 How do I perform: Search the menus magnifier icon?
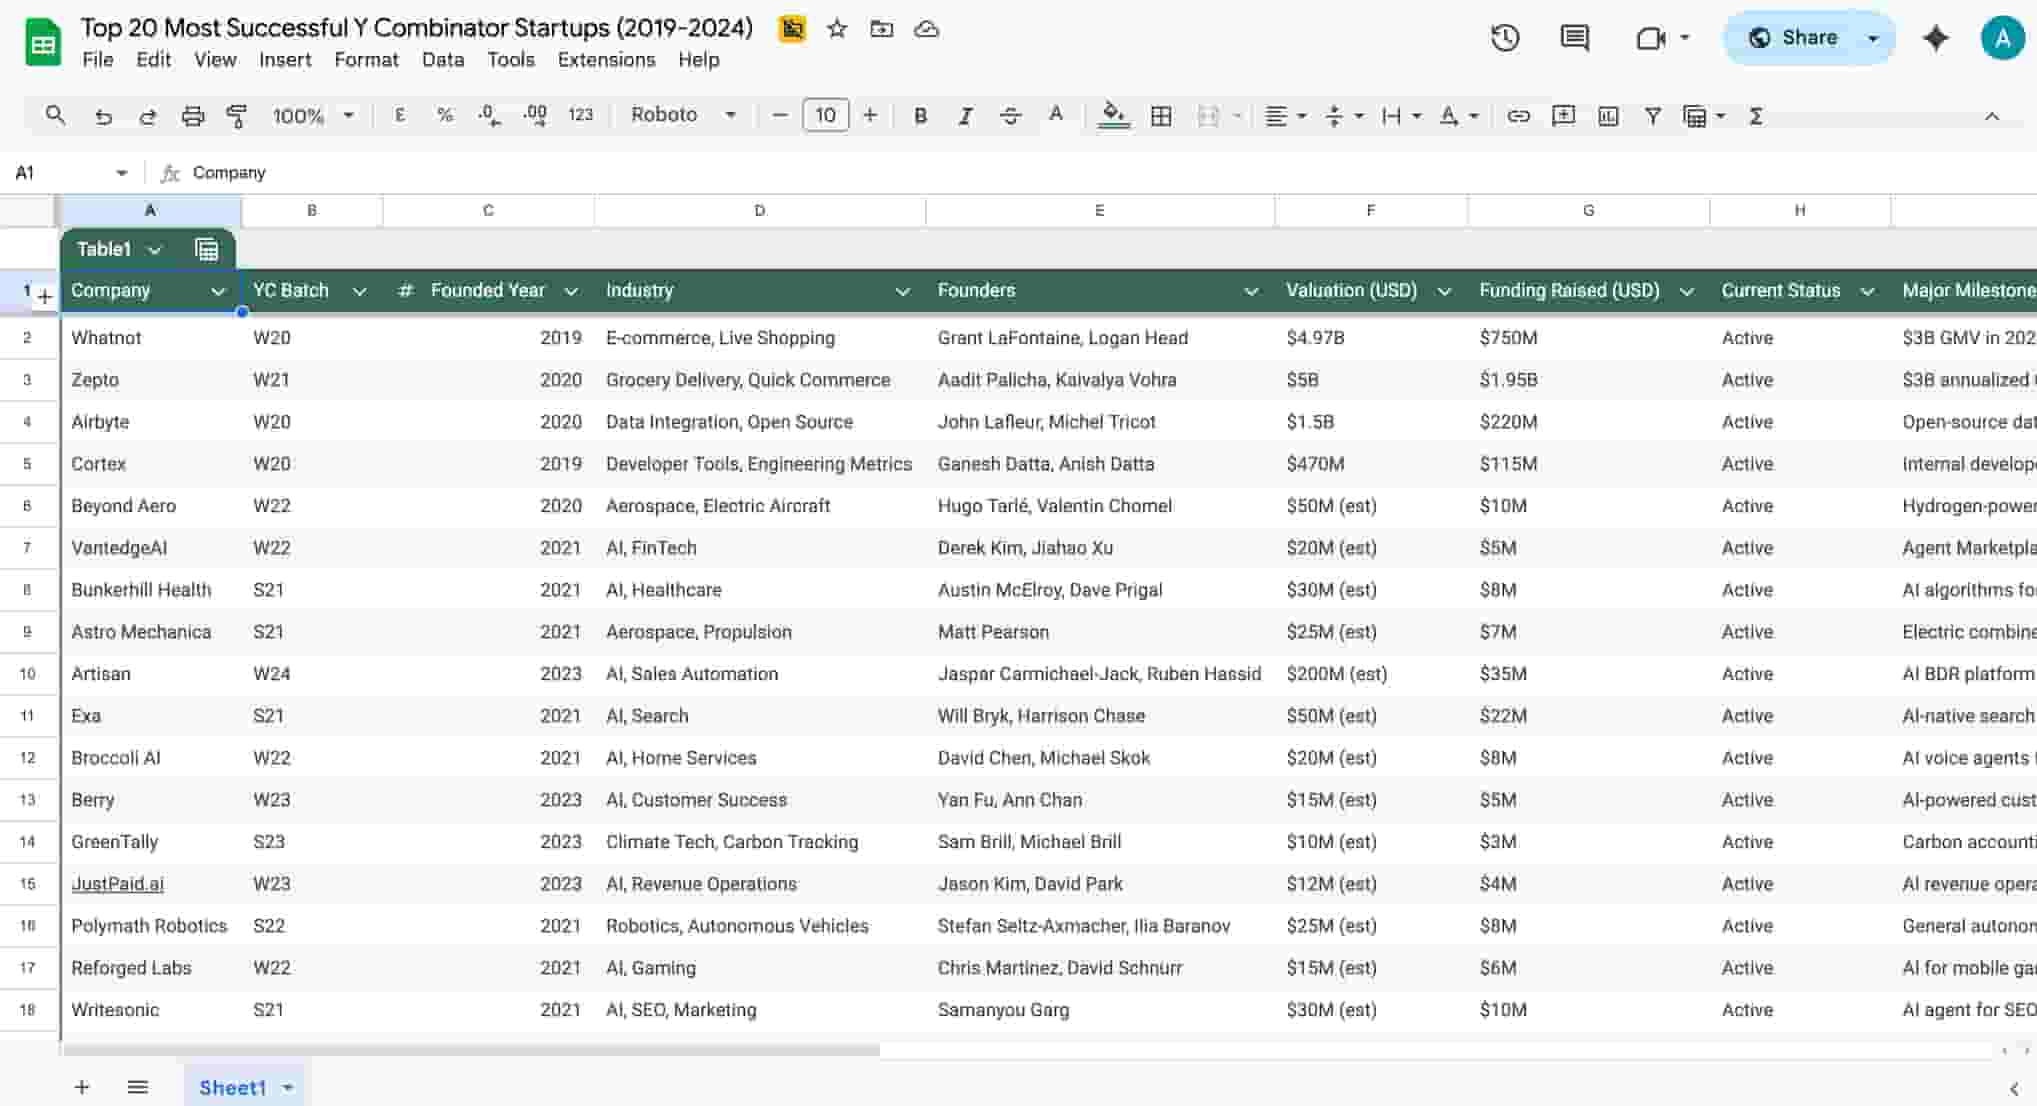click(x=55, y=116)
